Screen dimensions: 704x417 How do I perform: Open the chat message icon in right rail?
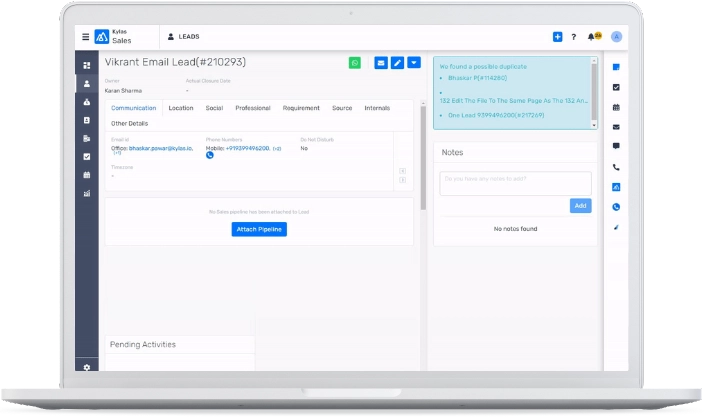pyautogui.click(x=616, y=146)
